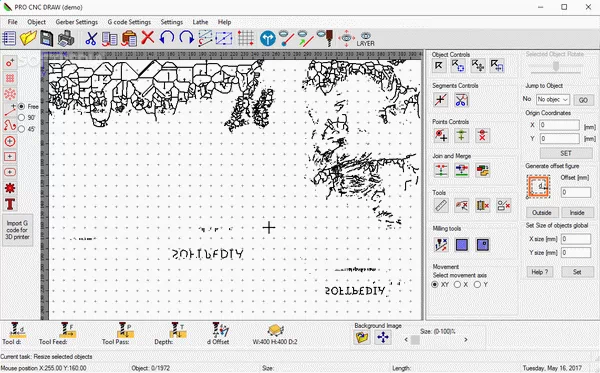Open the Jump to Object dropdown
This screenshot has width=600, height=373.
click(553, 99)
